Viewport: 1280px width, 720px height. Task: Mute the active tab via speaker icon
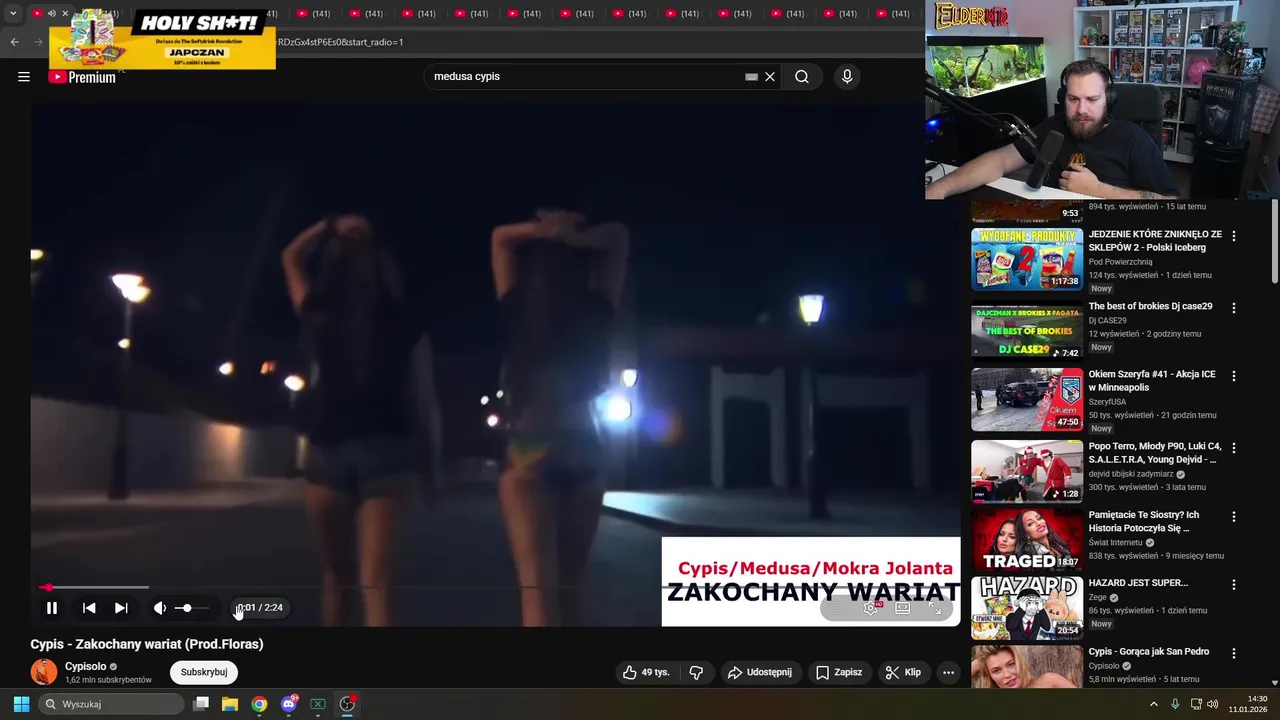[52, 13]
